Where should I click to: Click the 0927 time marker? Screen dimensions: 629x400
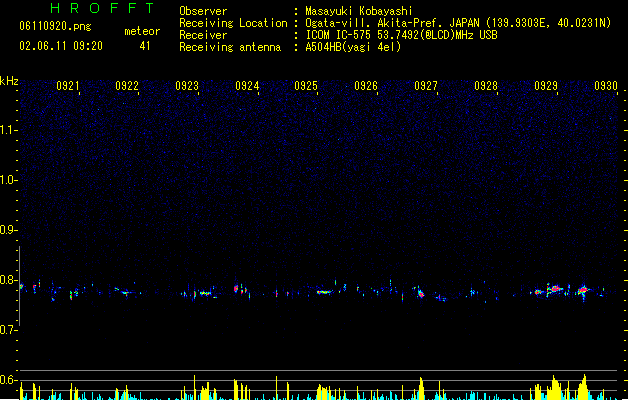[x=426, y=86]
